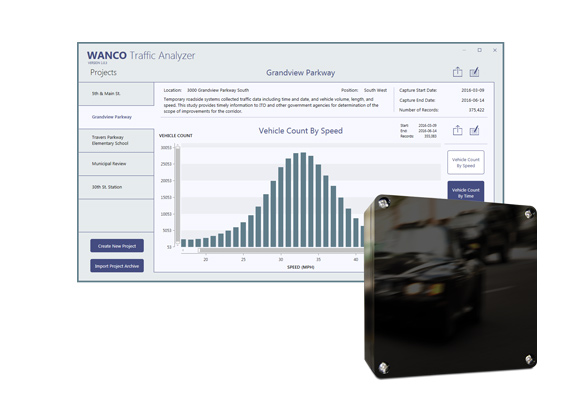
Task: Click the vertical vehicle count axis slider
Action: click(178, 196)
